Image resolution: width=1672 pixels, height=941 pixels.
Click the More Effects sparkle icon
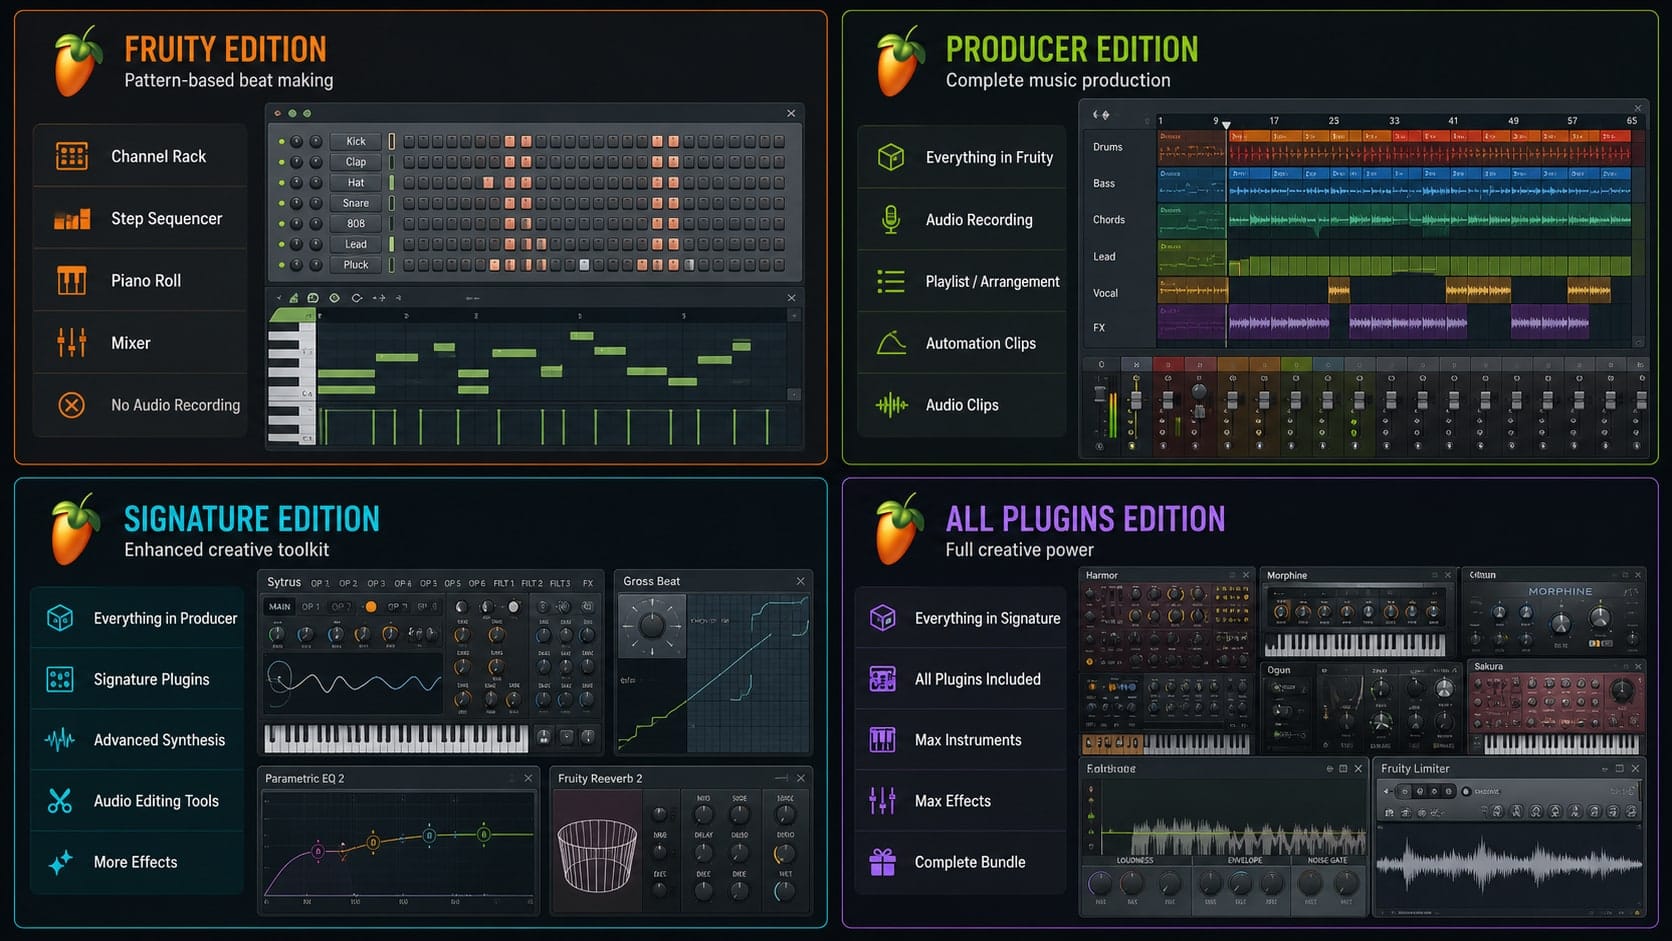point(60,862)
